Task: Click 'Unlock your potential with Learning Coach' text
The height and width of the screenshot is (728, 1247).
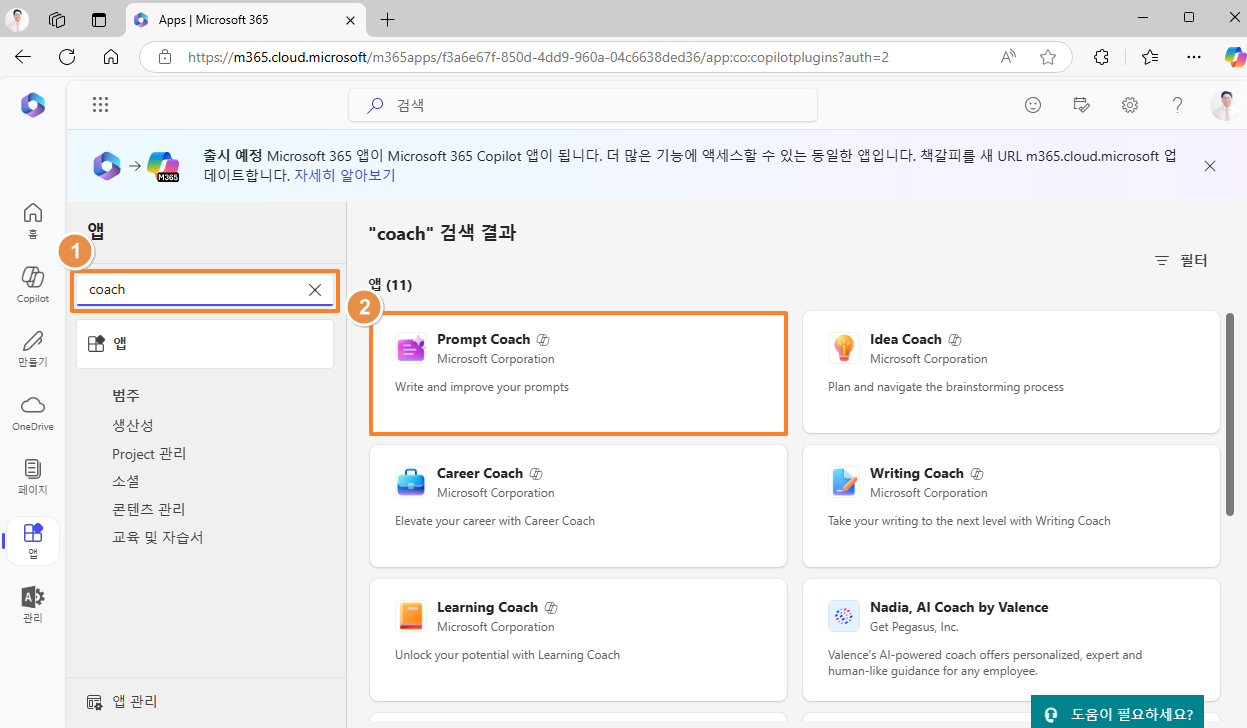Action: (x=508, y=654)
